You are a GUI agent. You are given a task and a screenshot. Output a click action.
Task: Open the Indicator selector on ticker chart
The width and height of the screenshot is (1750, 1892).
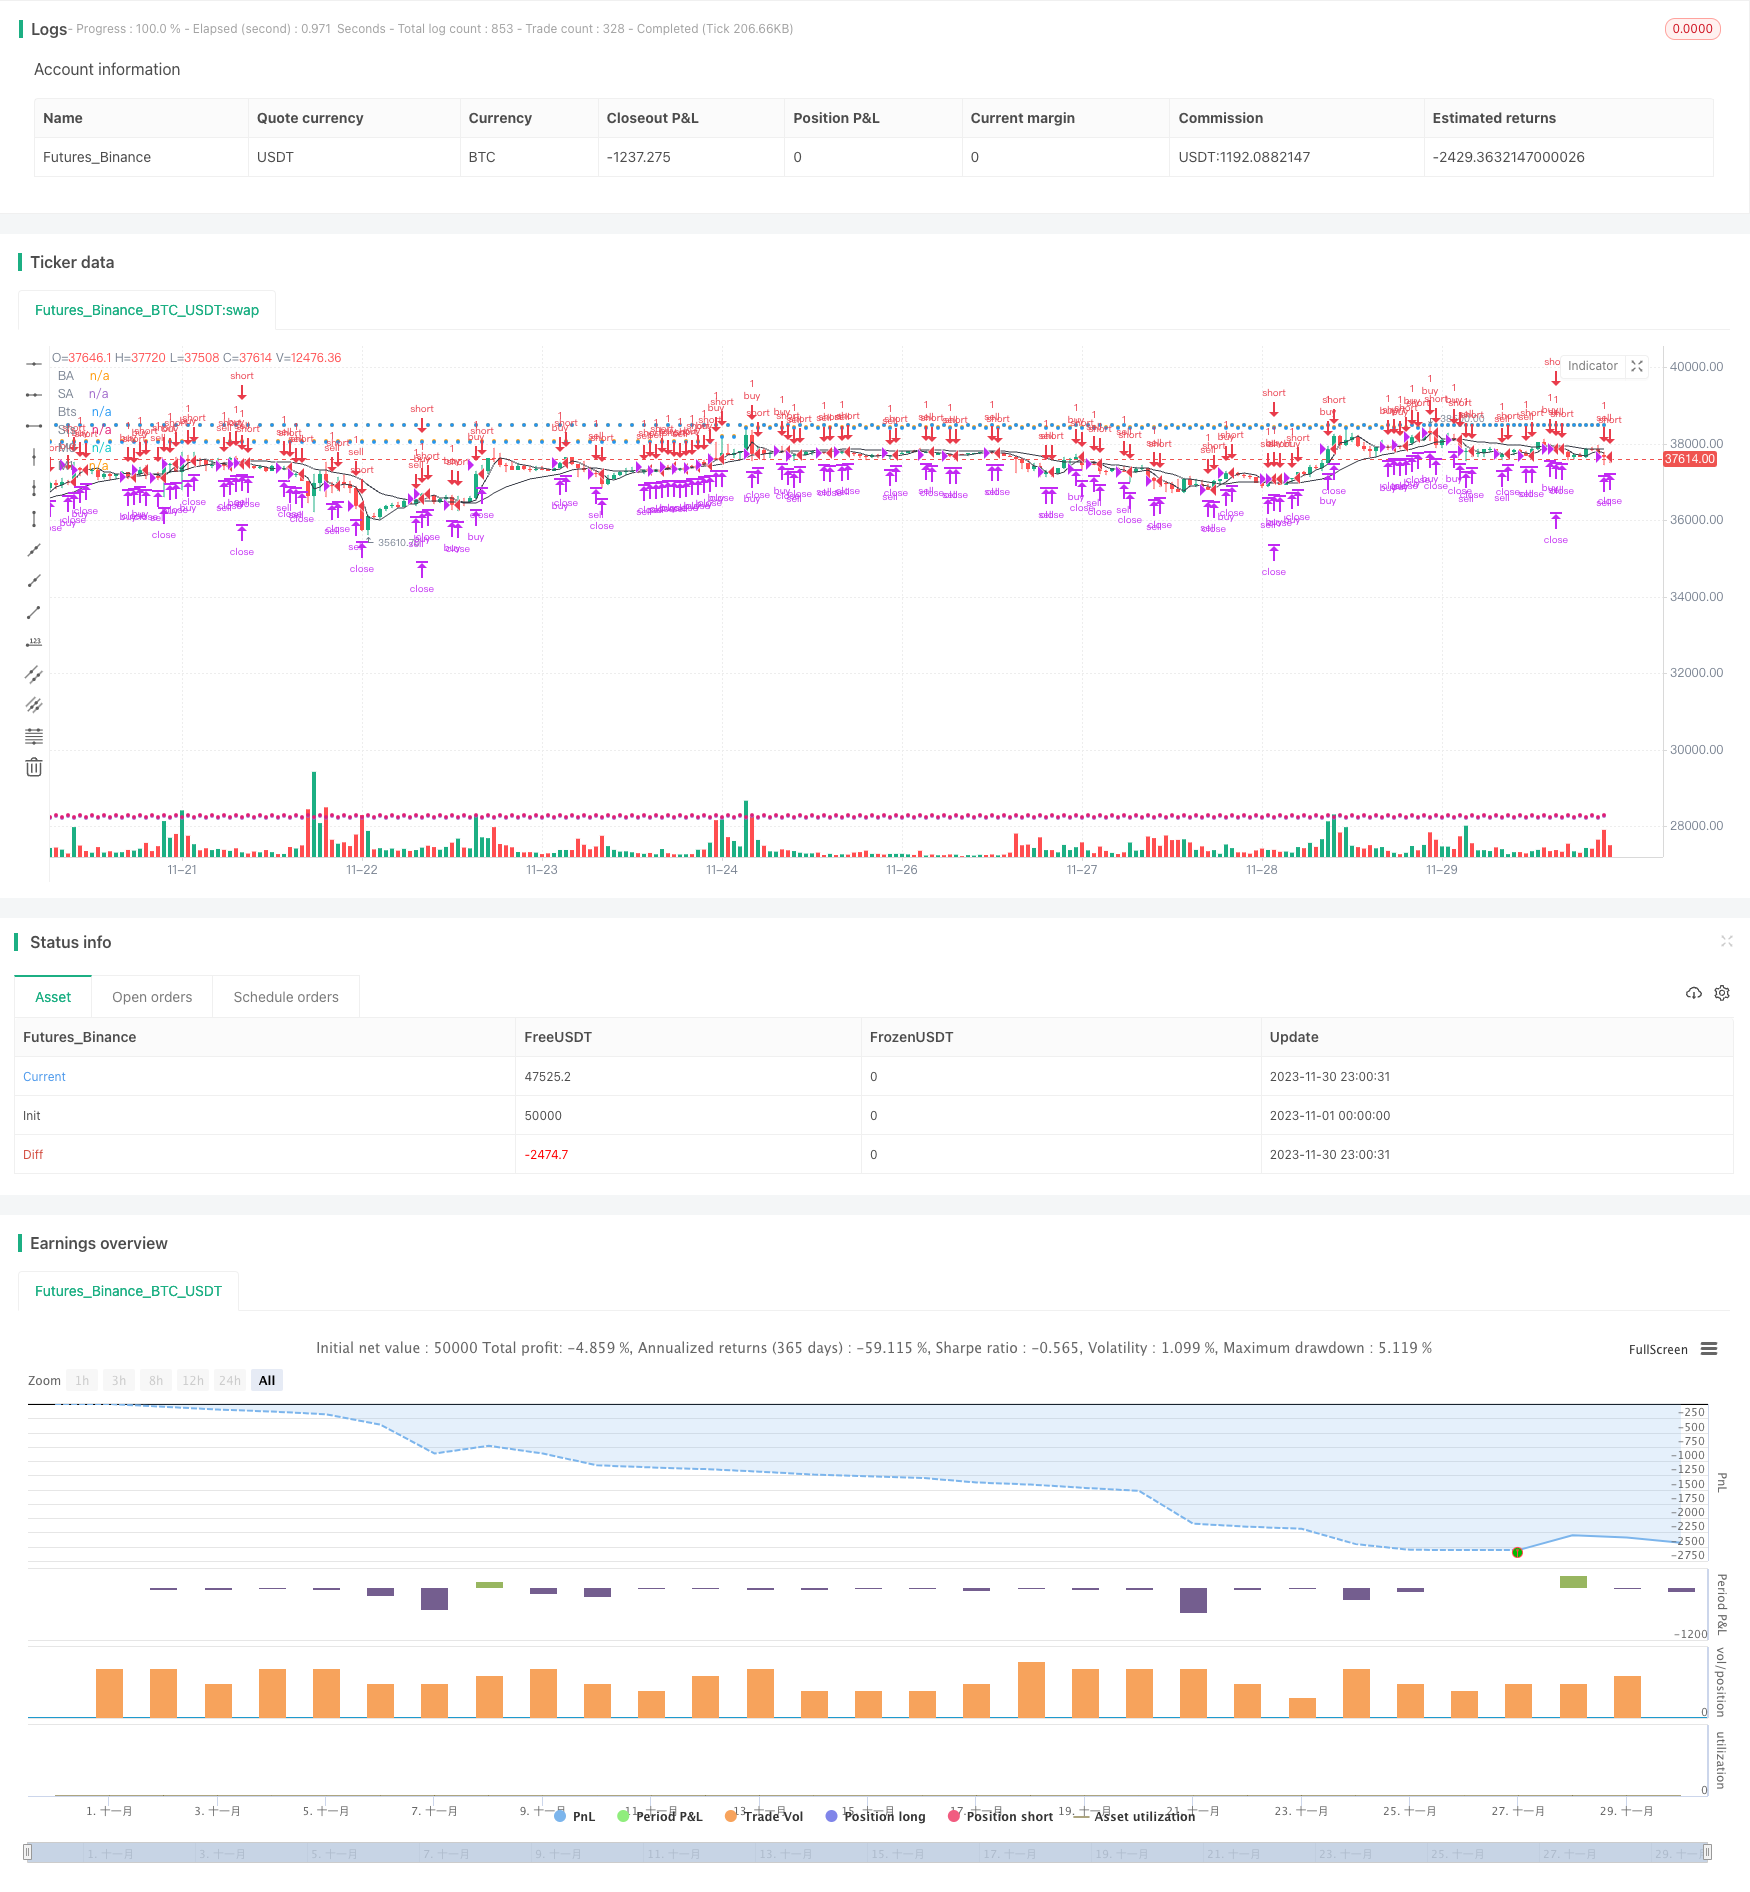point(1592,366)
